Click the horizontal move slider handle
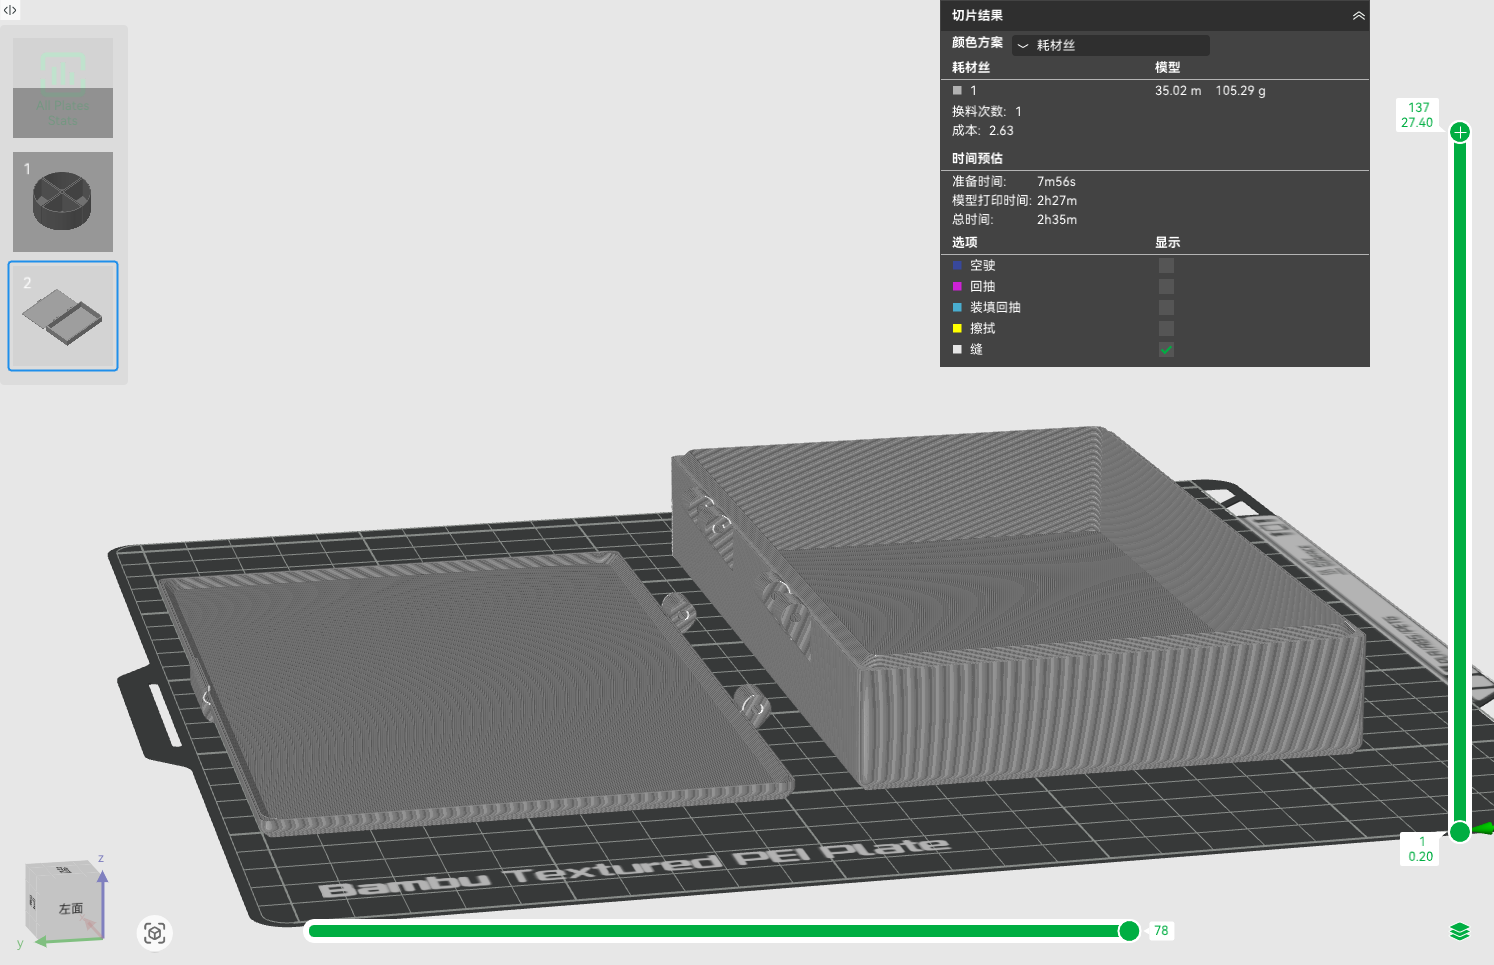1494x965 pixels. [1129, 931]
